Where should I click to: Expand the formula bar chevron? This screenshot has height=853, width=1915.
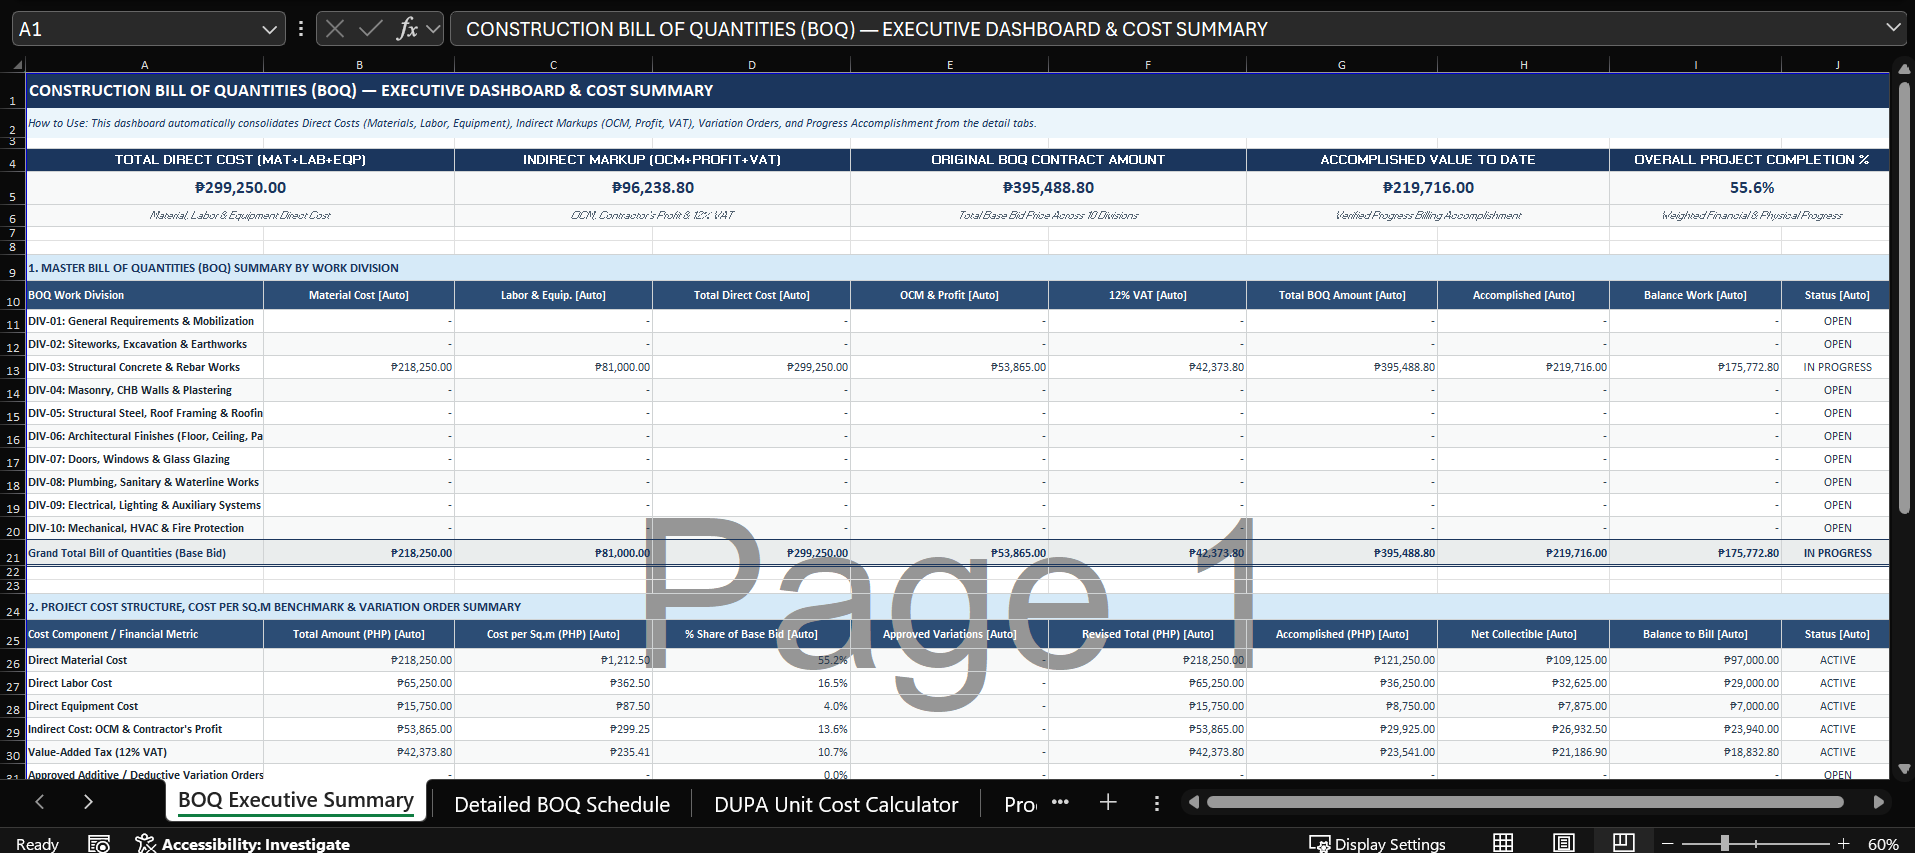[1893, 28]
